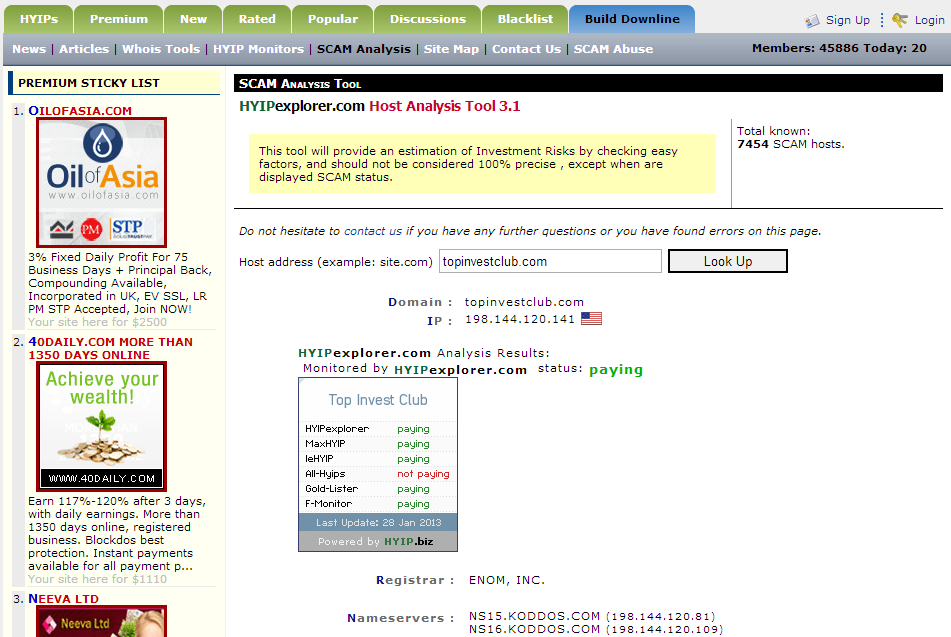
Task: Select the F-Monitor row
Action: click(377, 504)
